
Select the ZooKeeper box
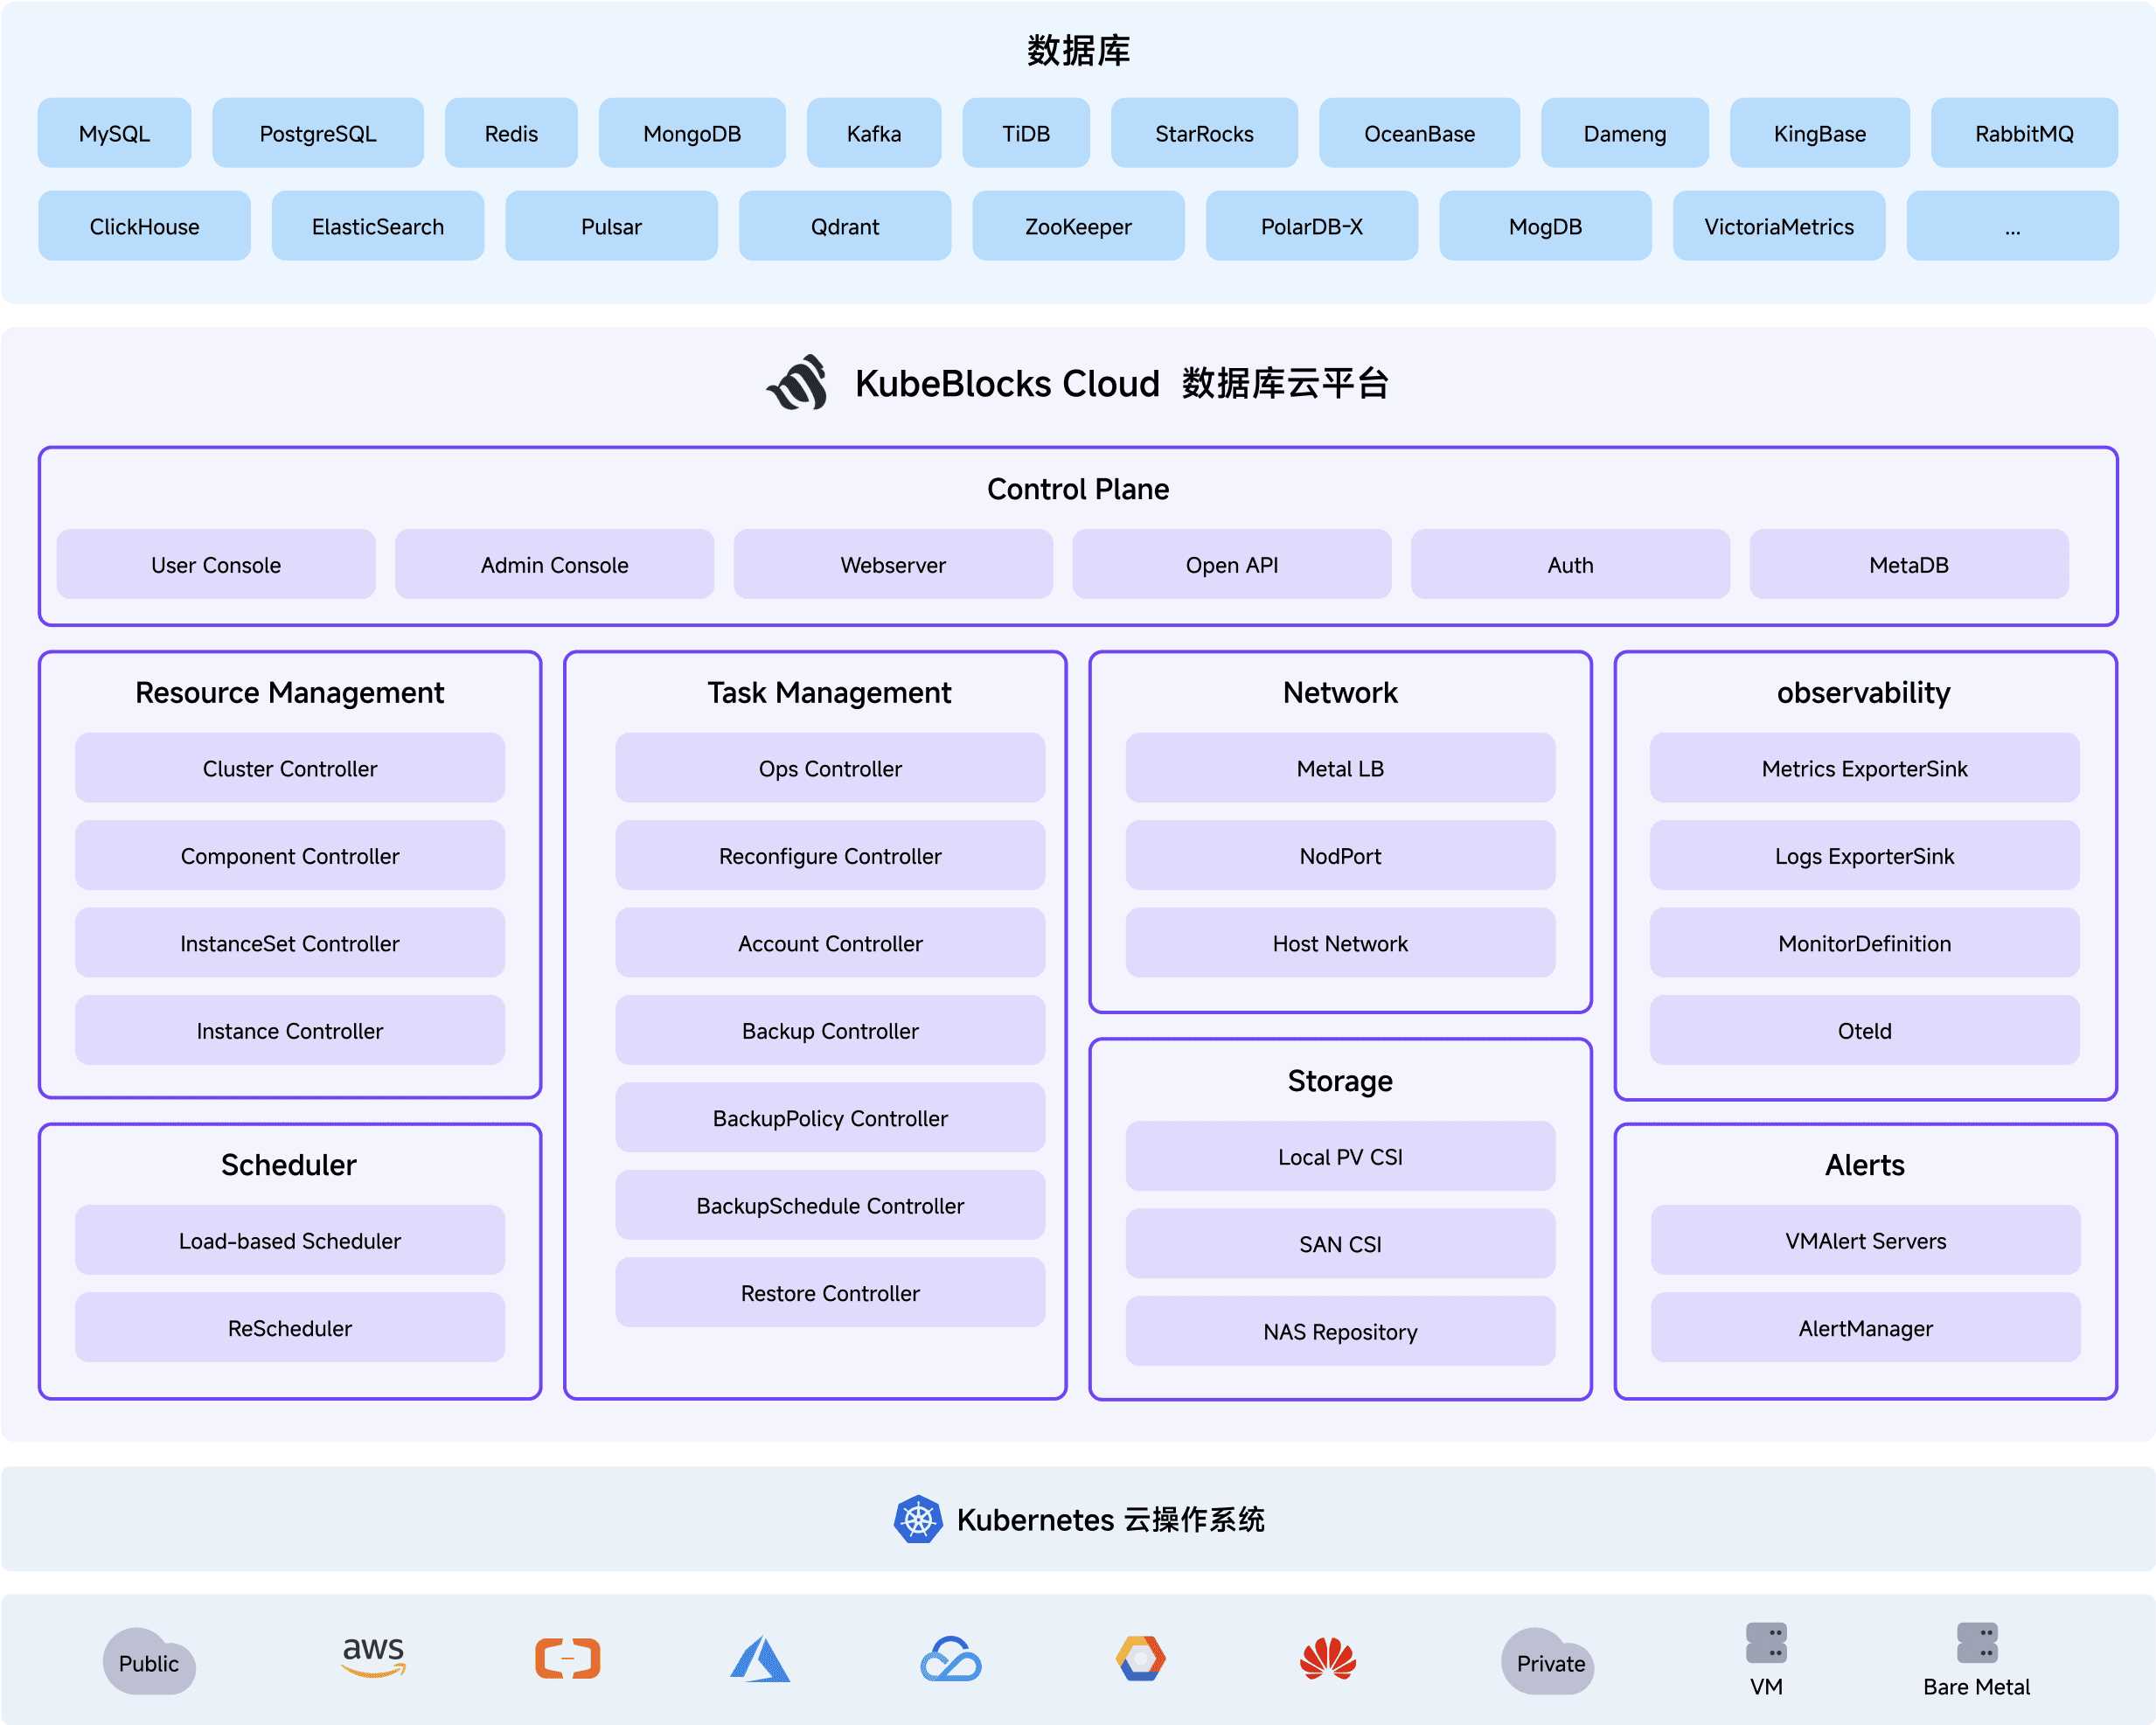1078,226
